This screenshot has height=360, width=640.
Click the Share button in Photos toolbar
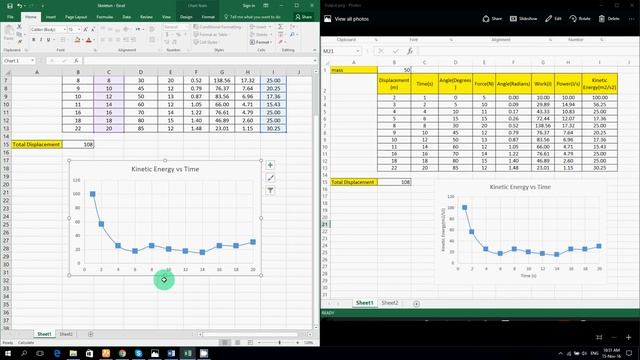point(492,19)
